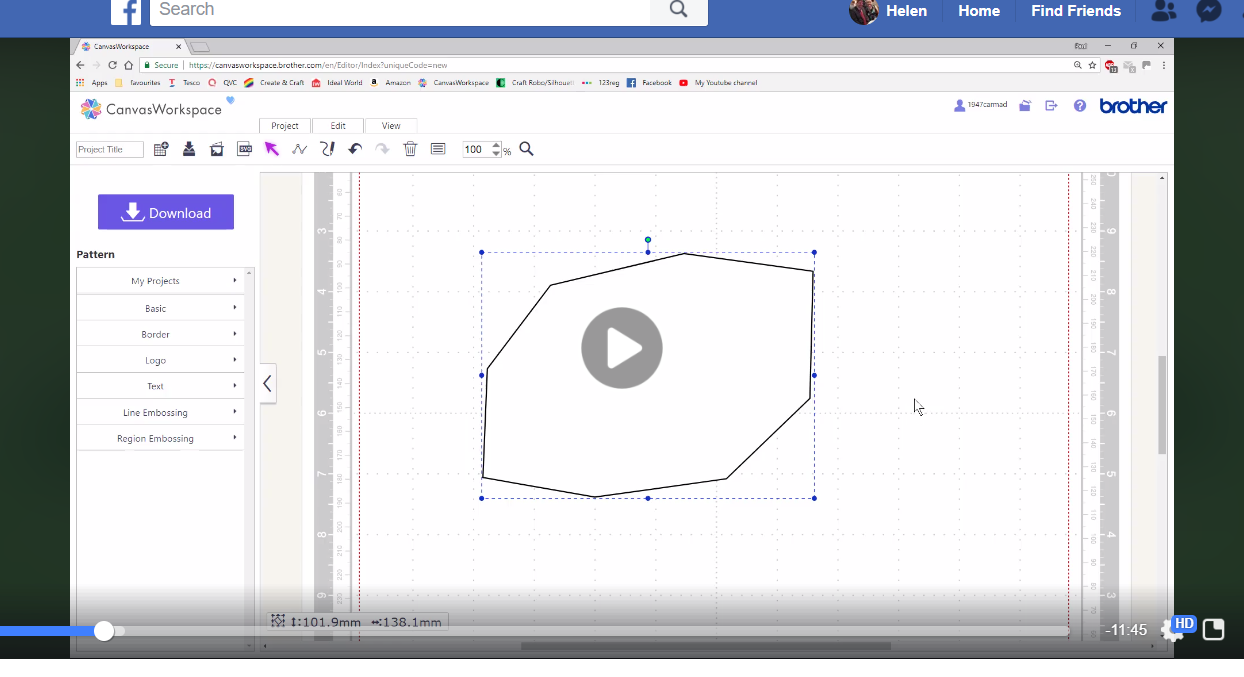
Task: Click the save project tray icon
Action: pos(189,149)
